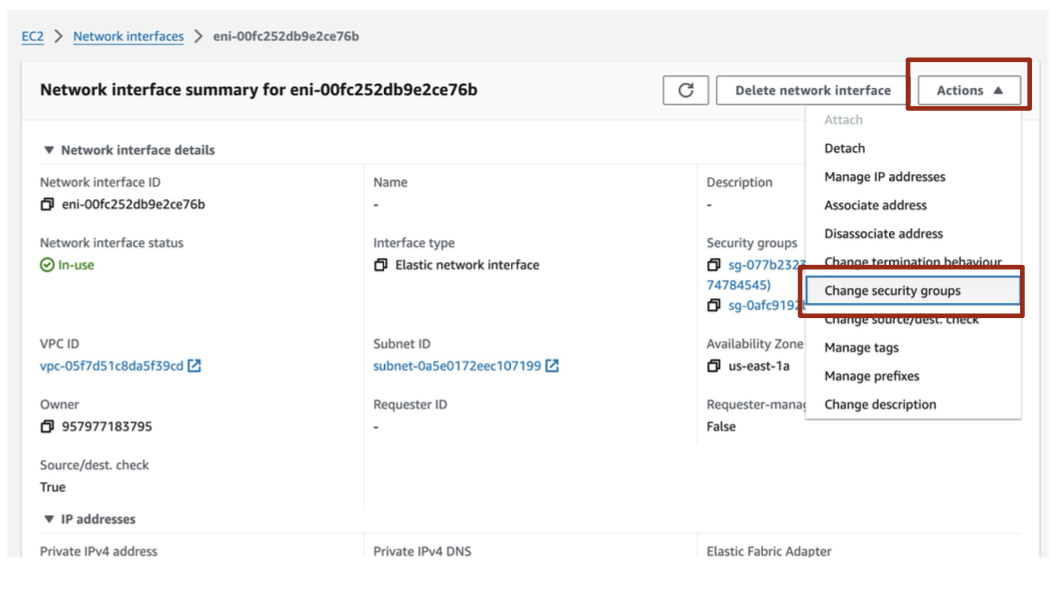Open vpc-05f7d51c8da5f39cd link
The height and width of the screenshot is (592, 1062).
click(x=111, y=366)
